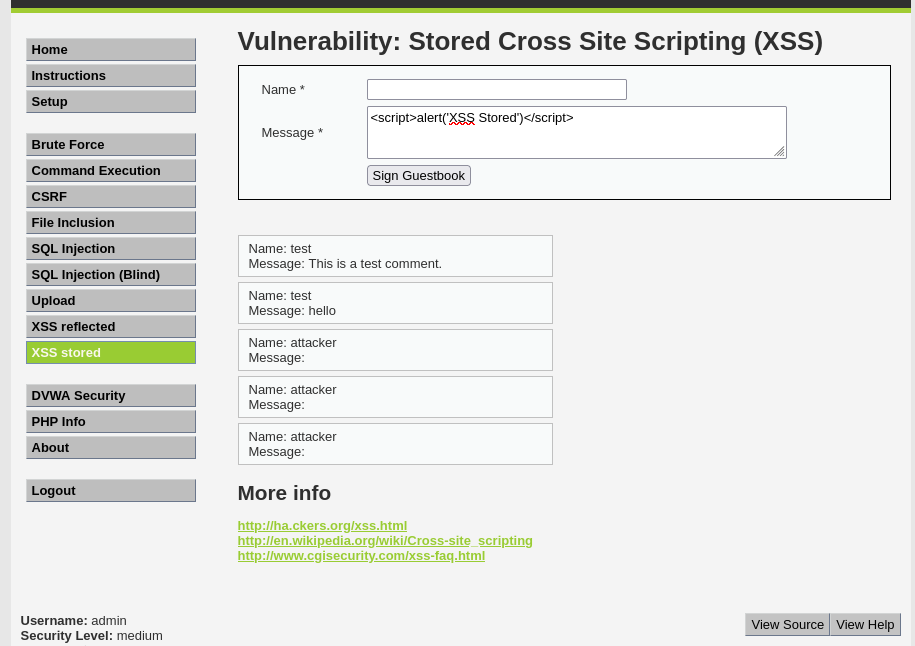Click the 'Username: admin' status text
The height and width of the screenshot is (646, 915).
coord(74,621)
